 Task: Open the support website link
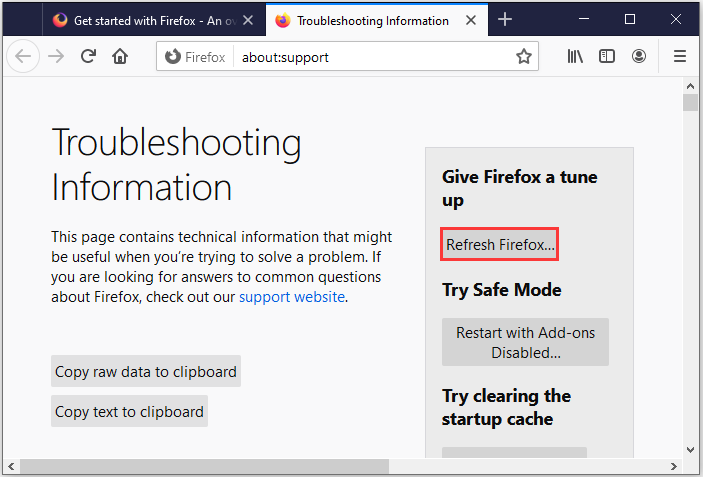[292, 297]
